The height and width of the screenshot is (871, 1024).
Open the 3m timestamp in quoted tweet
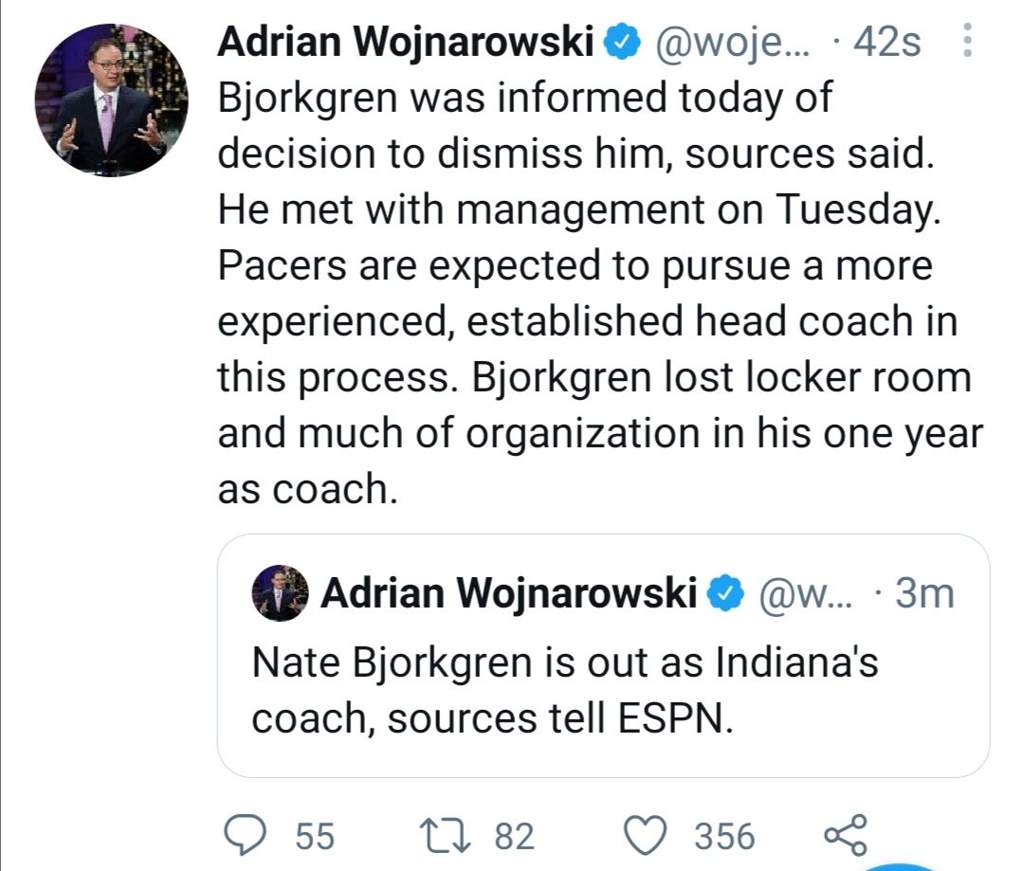[x=925, y=594]
